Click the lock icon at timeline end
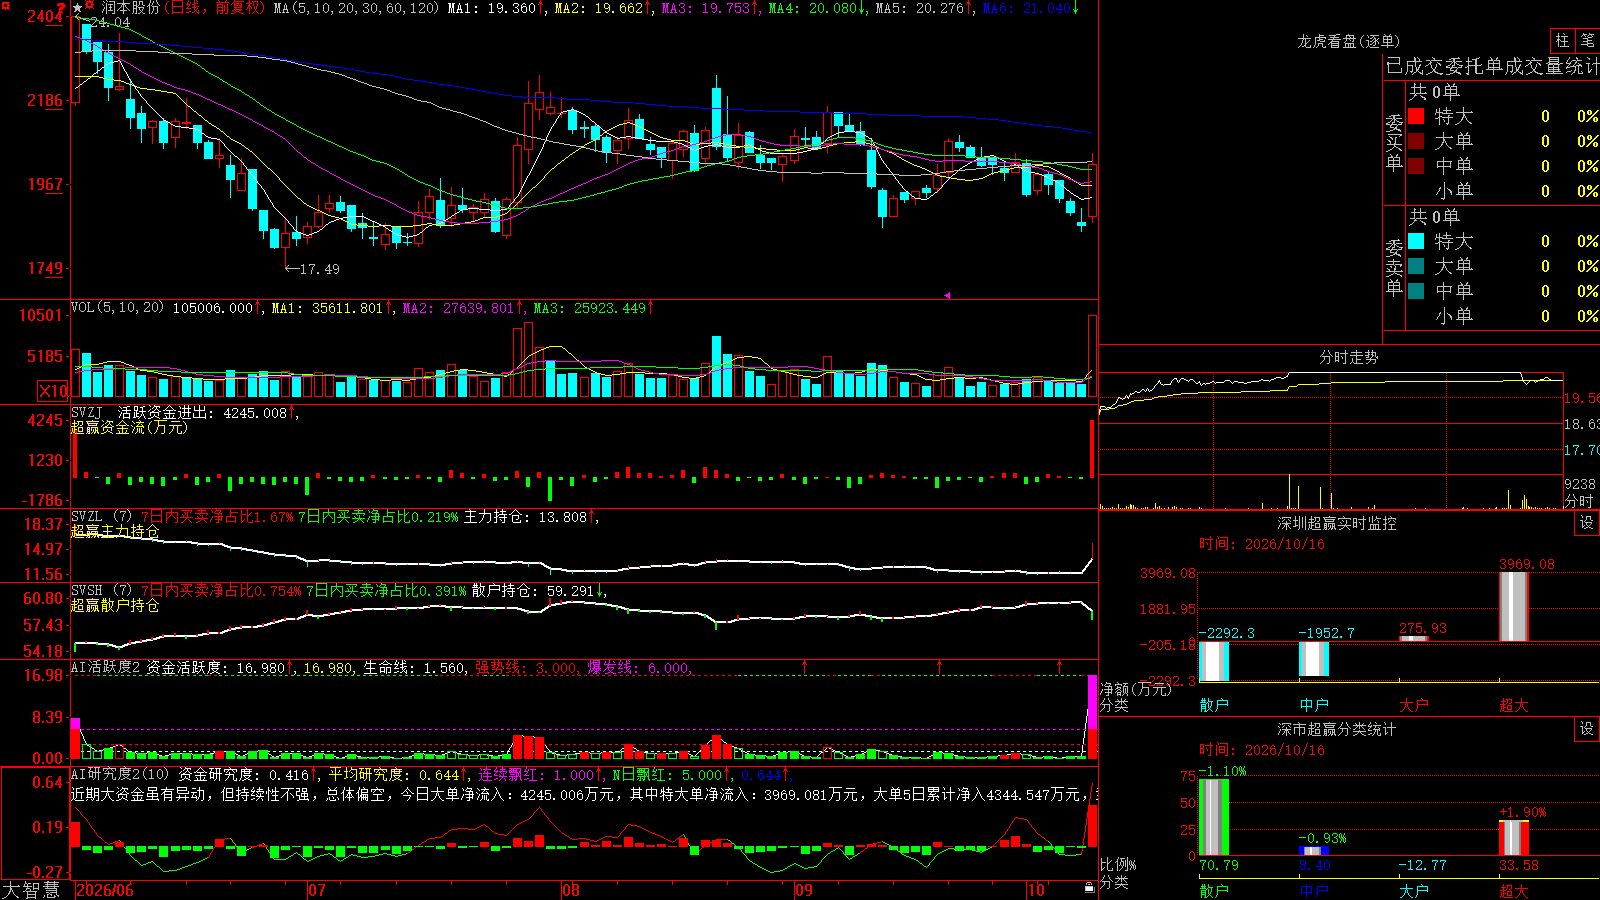This screenshot has width=1600, height=900. pyautogui.click(x=1089, y=888)
